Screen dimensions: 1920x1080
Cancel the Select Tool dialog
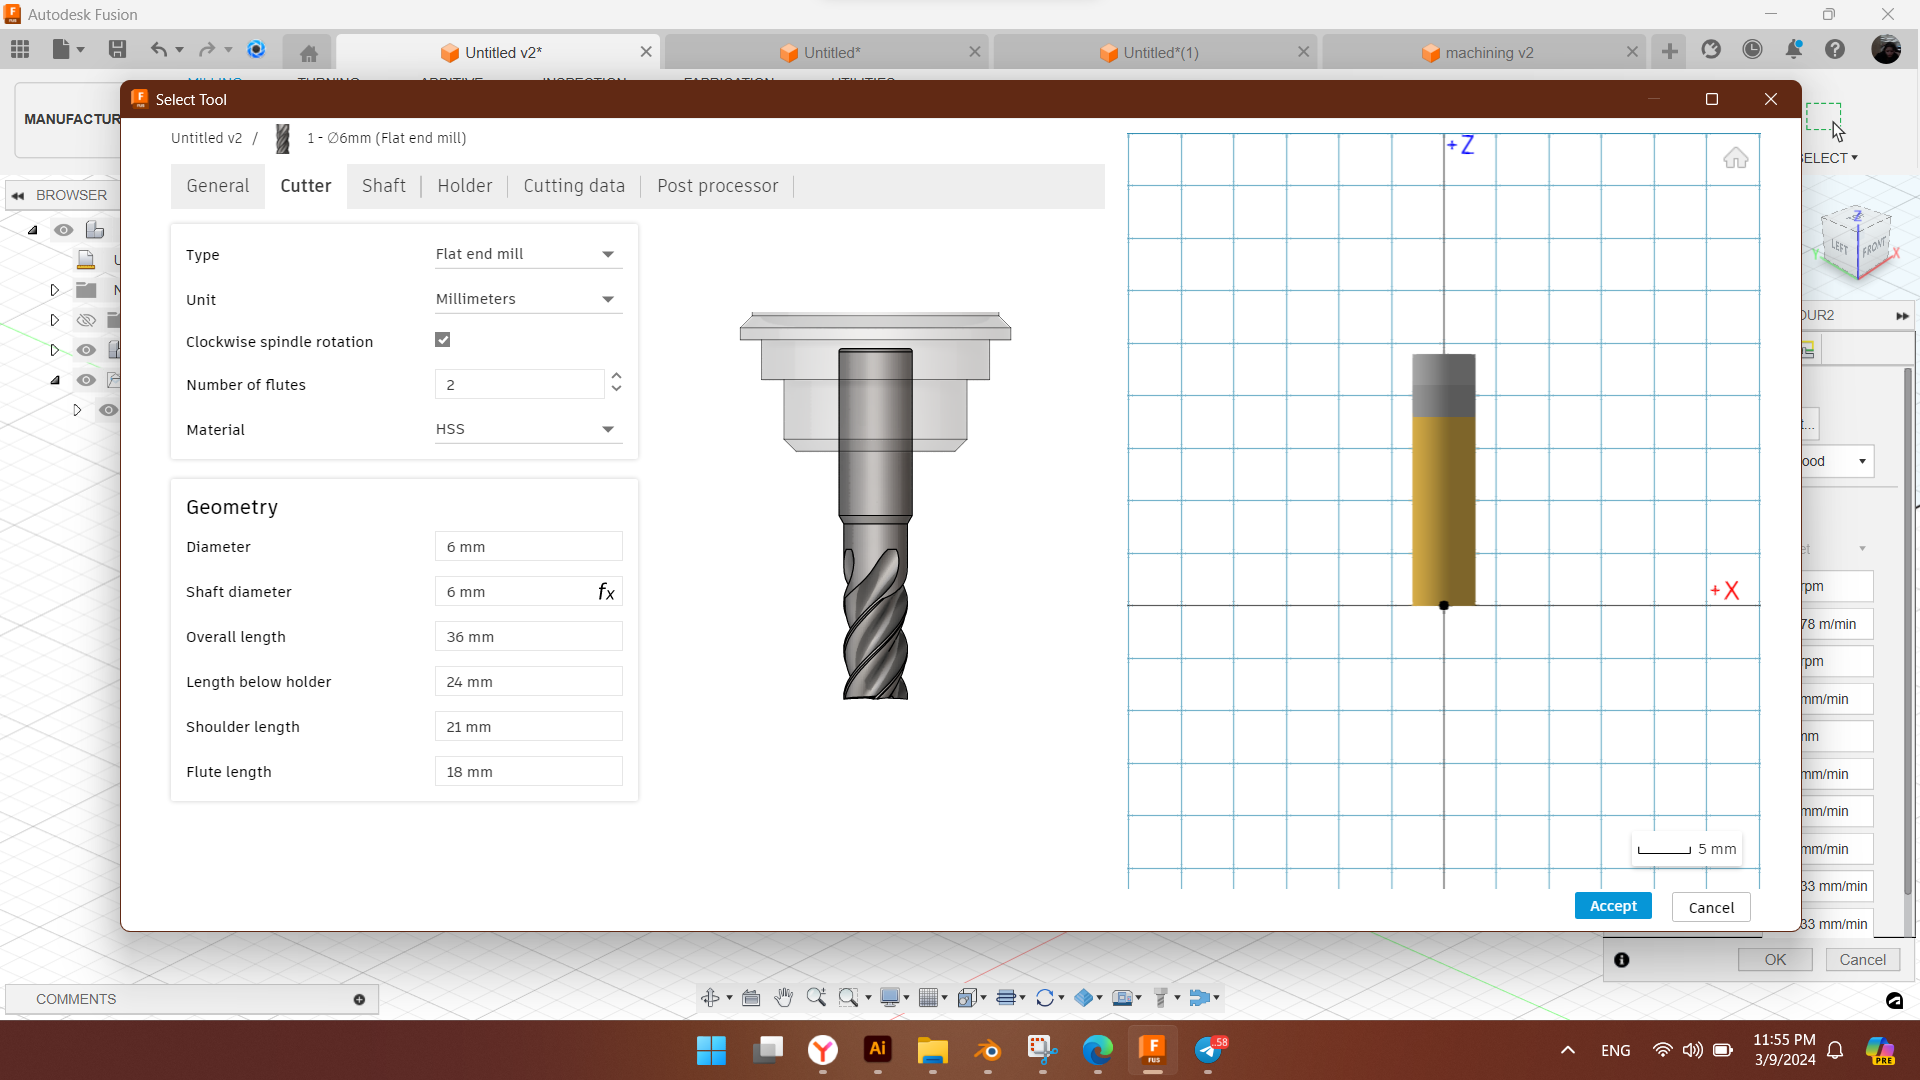pyautogui.click(x=1711, y=908)
